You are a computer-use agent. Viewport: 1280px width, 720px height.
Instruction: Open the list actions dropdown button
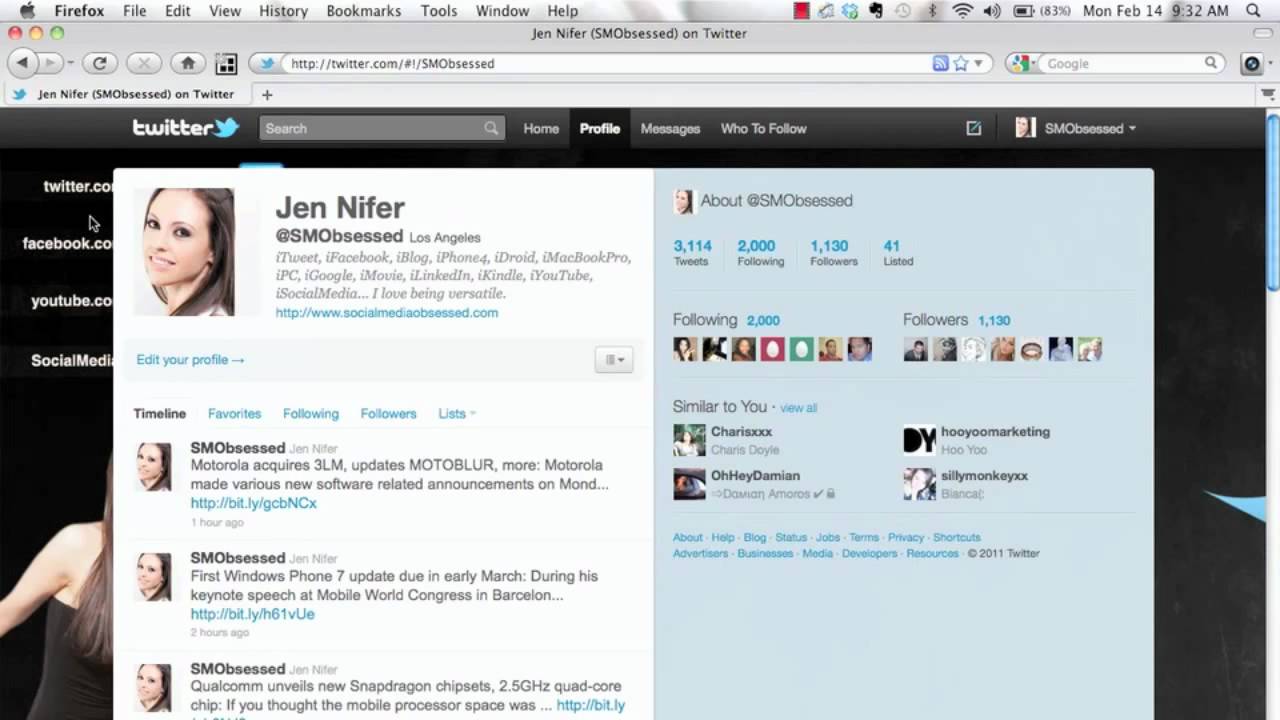point(613,360)
